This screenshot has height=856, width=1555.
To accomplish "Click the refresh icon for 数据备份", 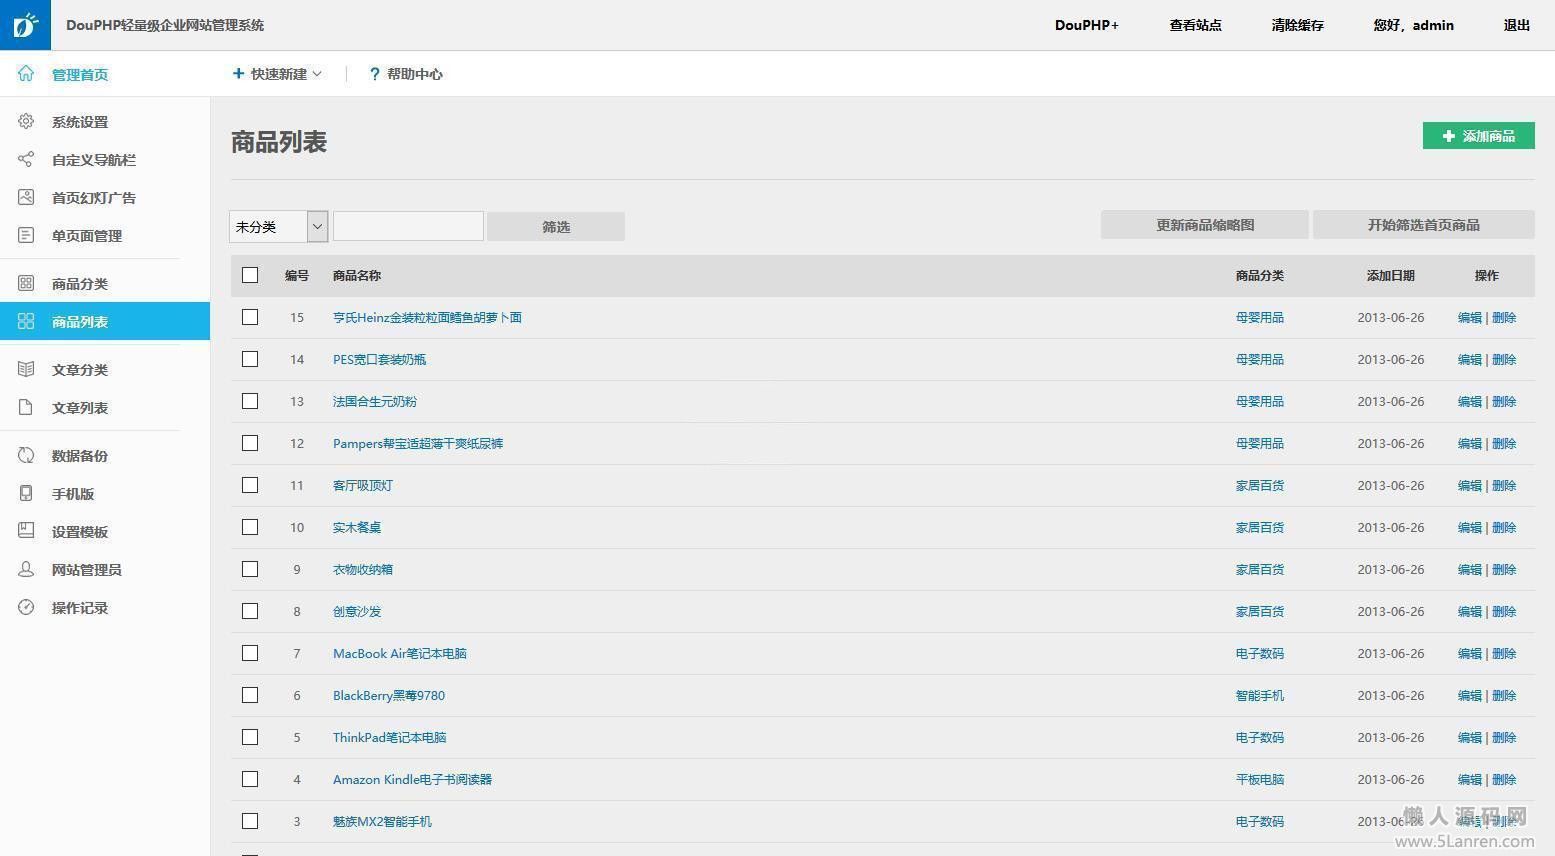I will click(26, 456).
